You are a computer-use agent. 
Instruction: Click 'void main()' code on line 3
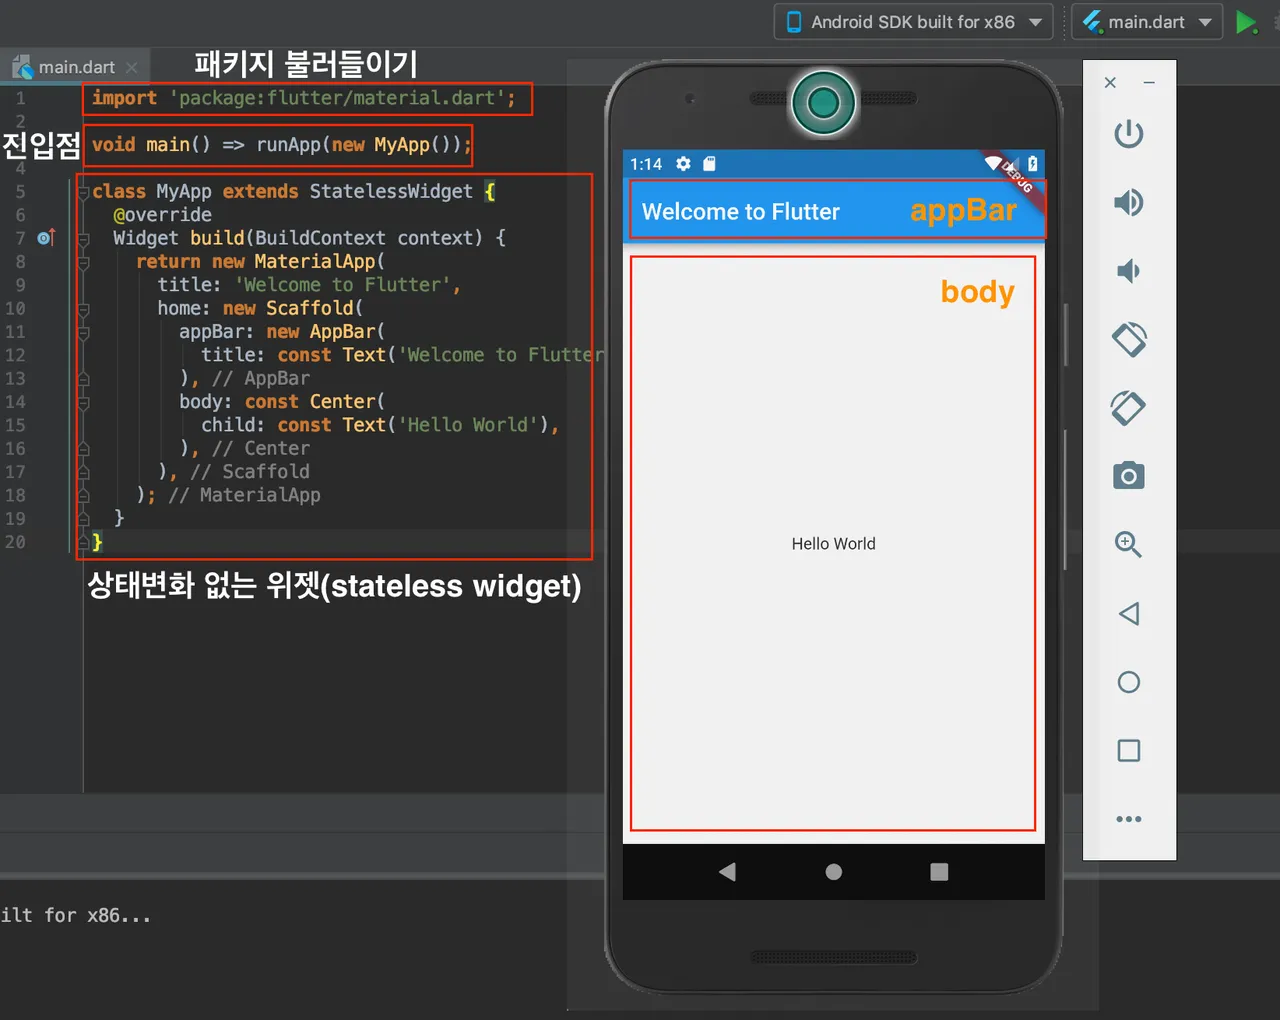pyautogui.click(x=151, y=144)
